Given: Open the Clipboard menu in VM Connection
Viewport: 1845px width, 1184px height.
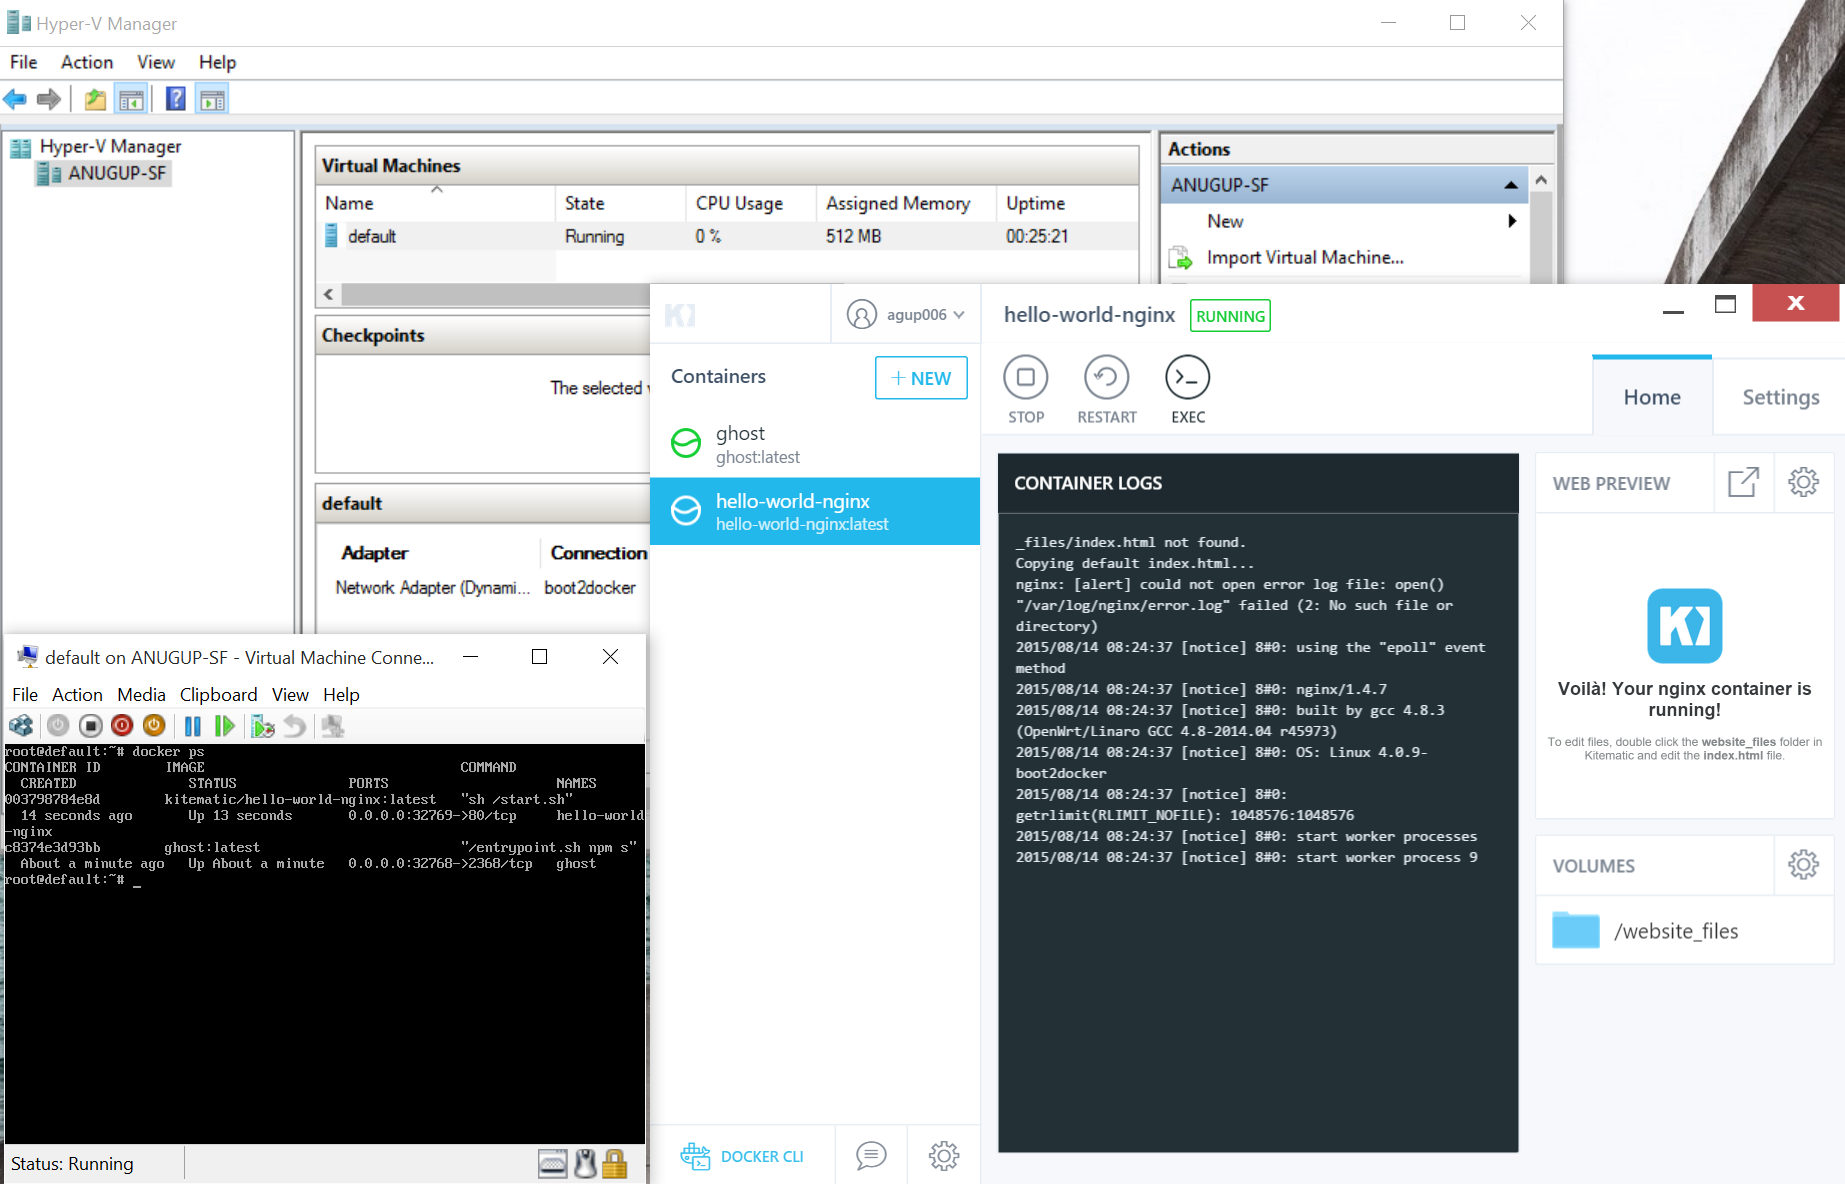Looking at the screenshot, I should (218, 694).
